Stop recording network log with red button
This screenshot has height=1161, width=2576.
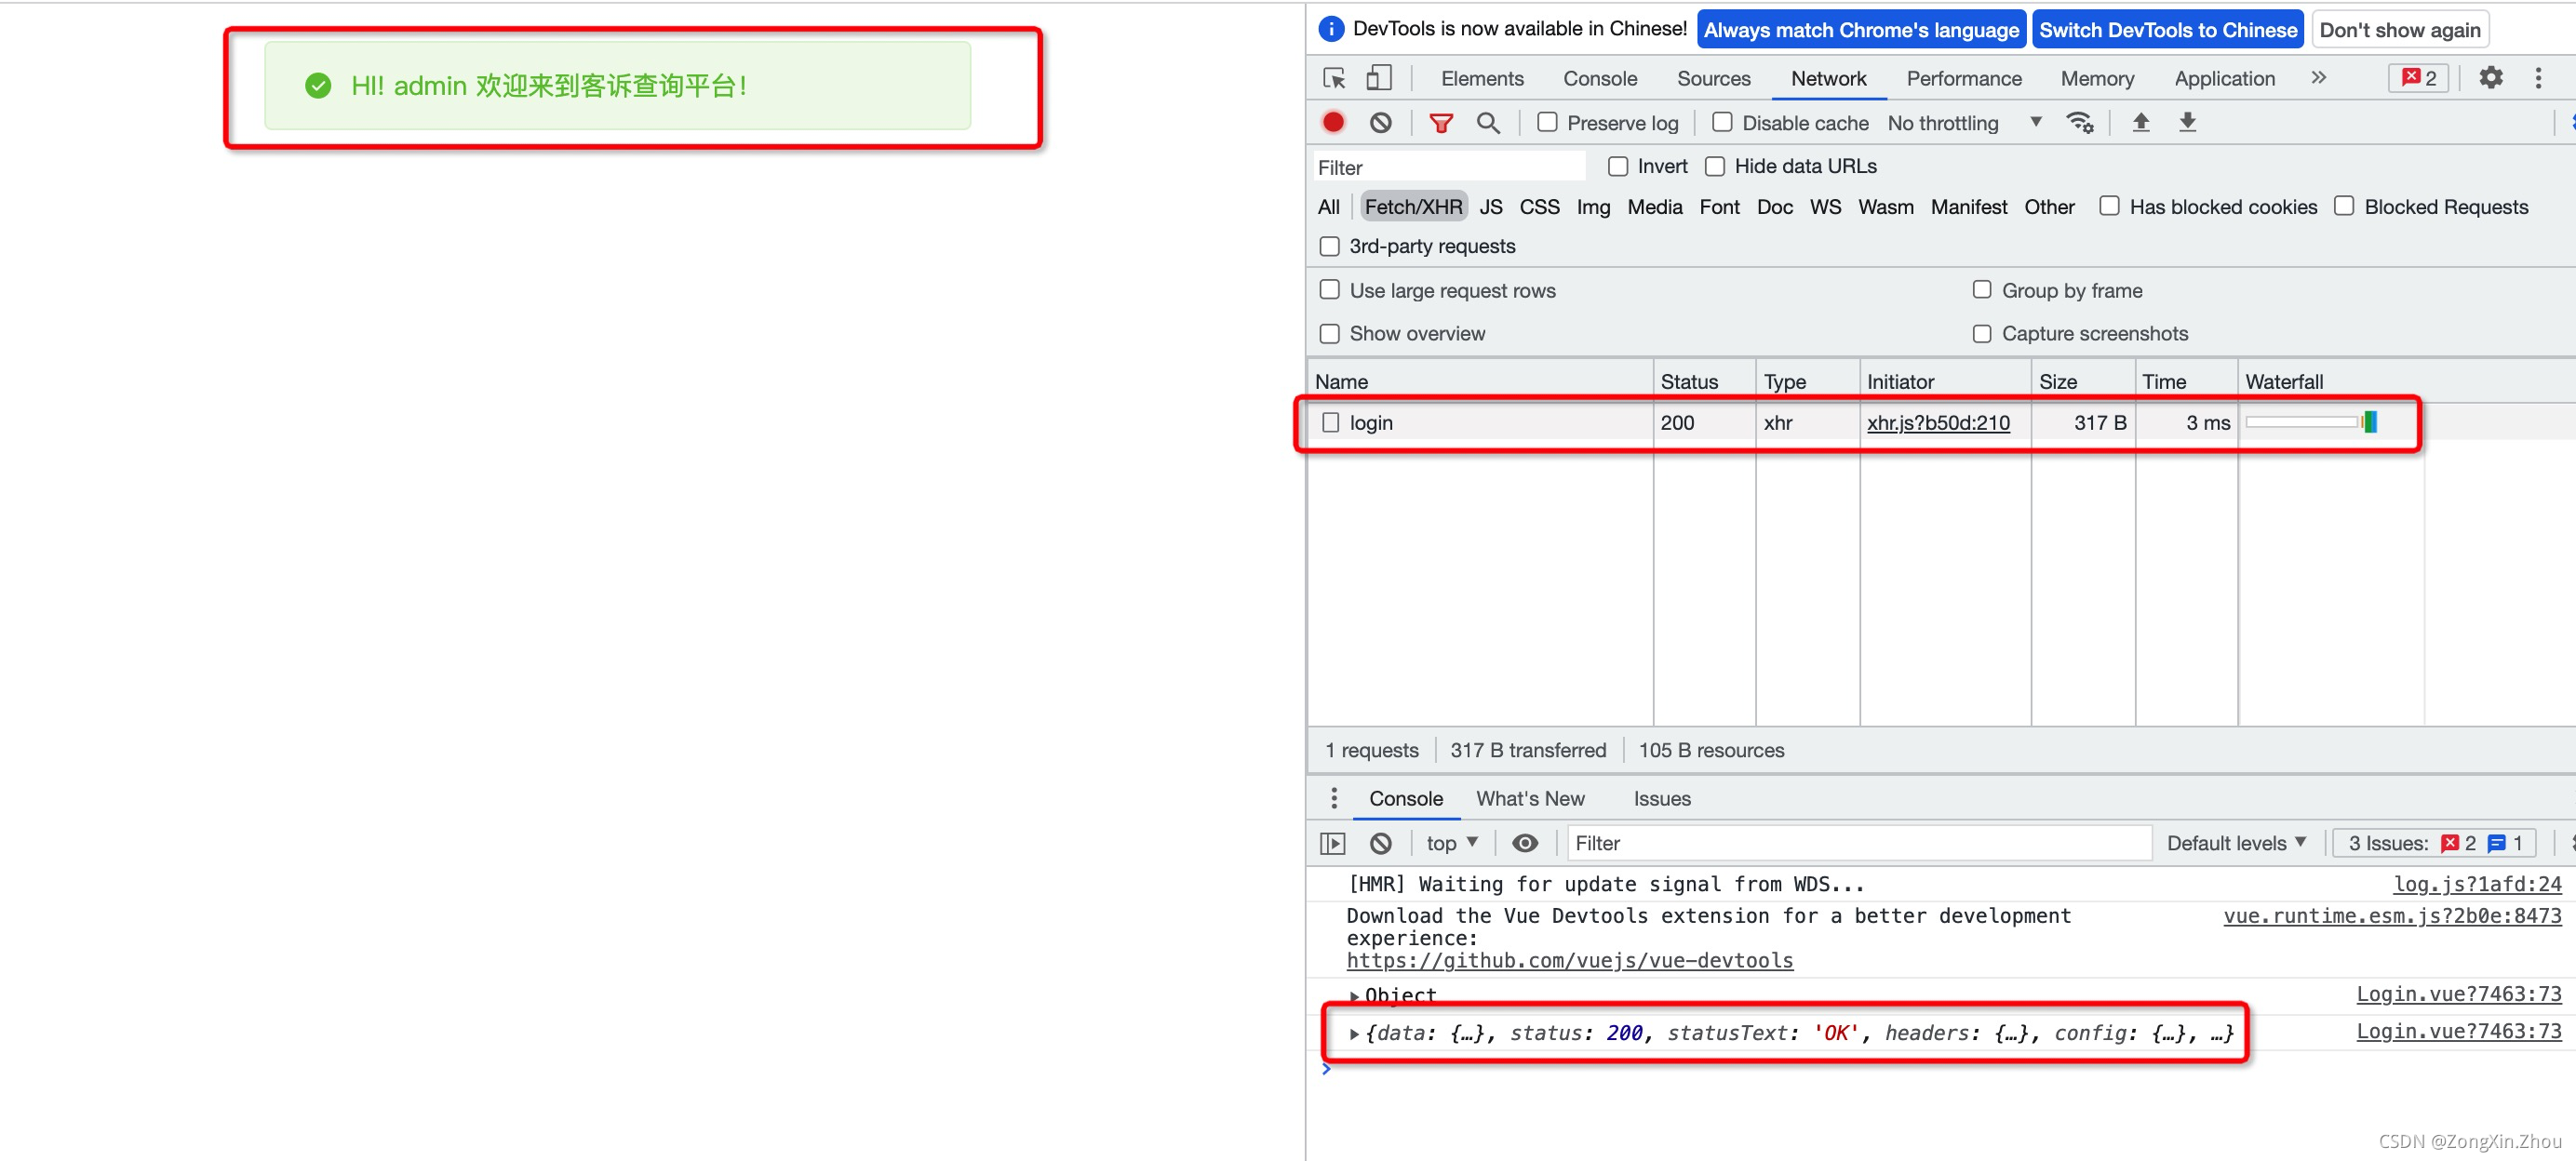1333,122
